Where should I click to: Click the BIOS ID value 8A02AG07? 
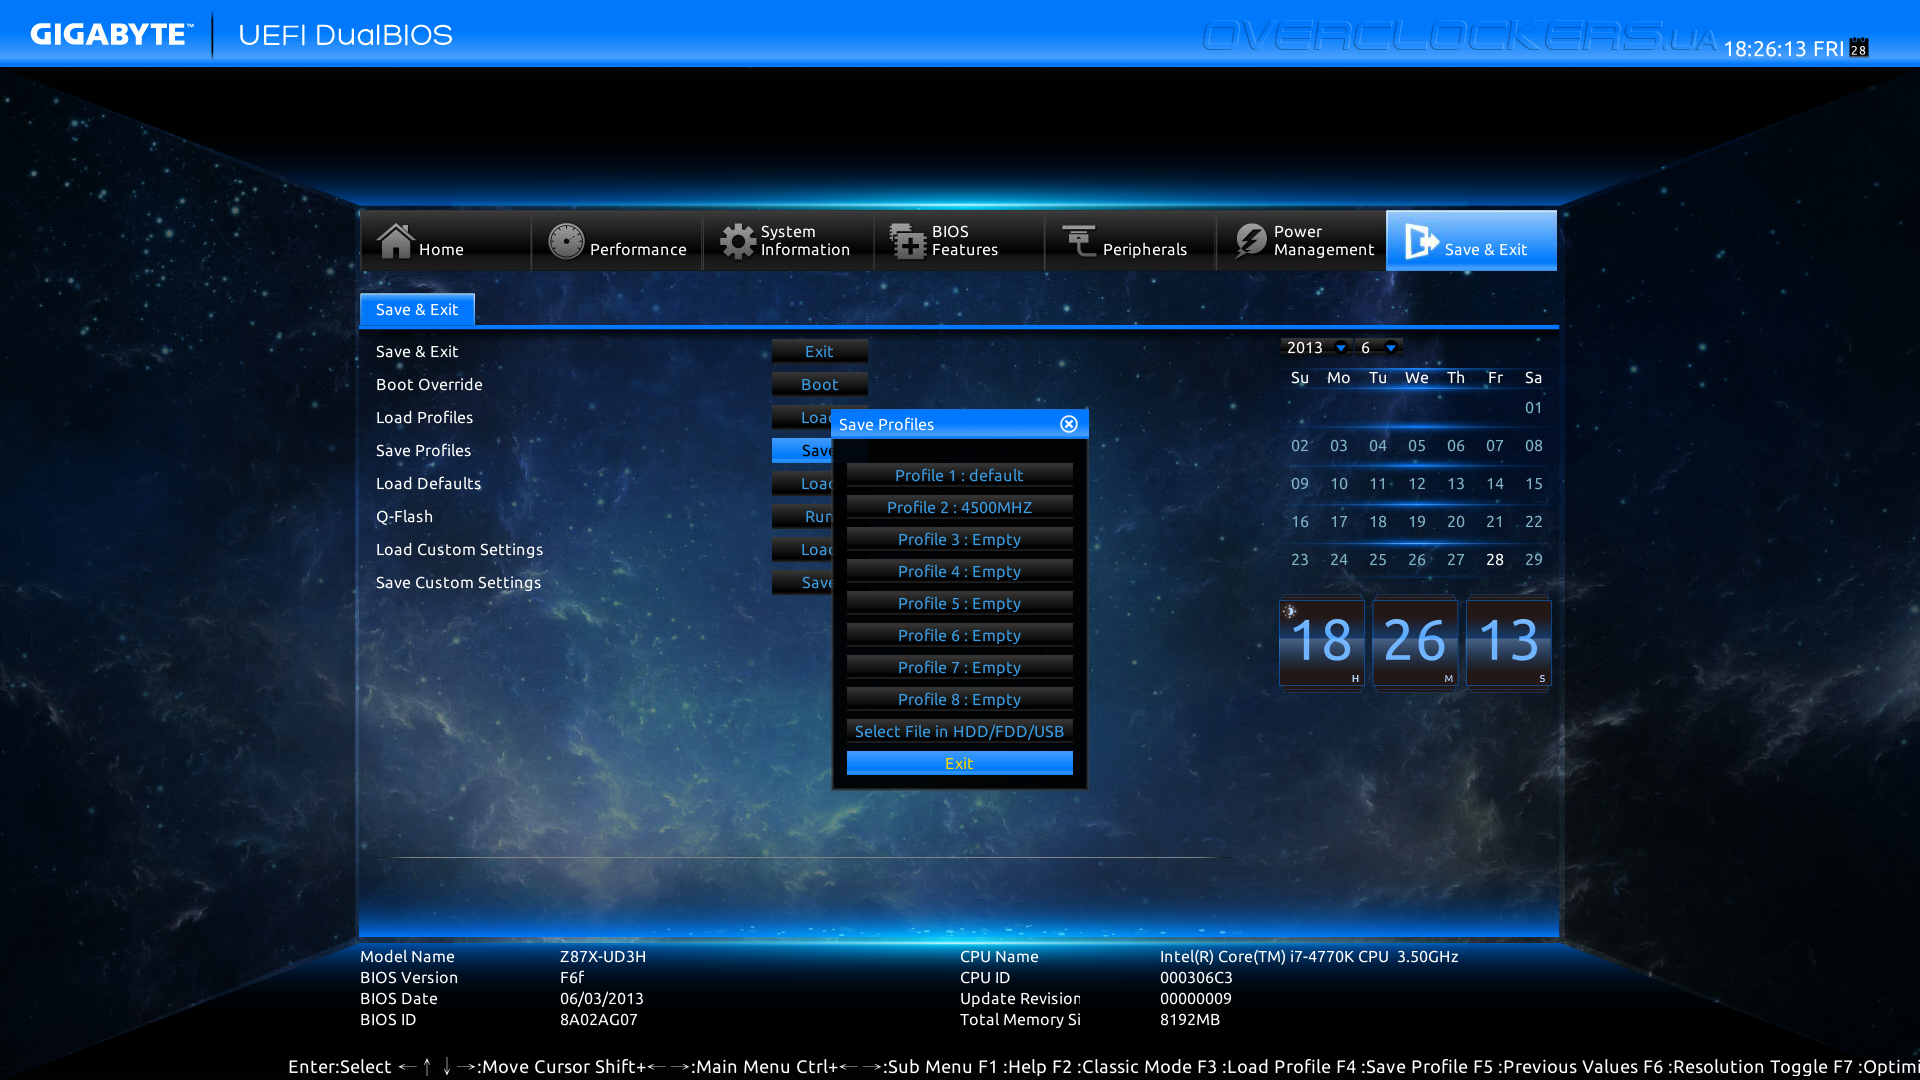click(598, 1020)
